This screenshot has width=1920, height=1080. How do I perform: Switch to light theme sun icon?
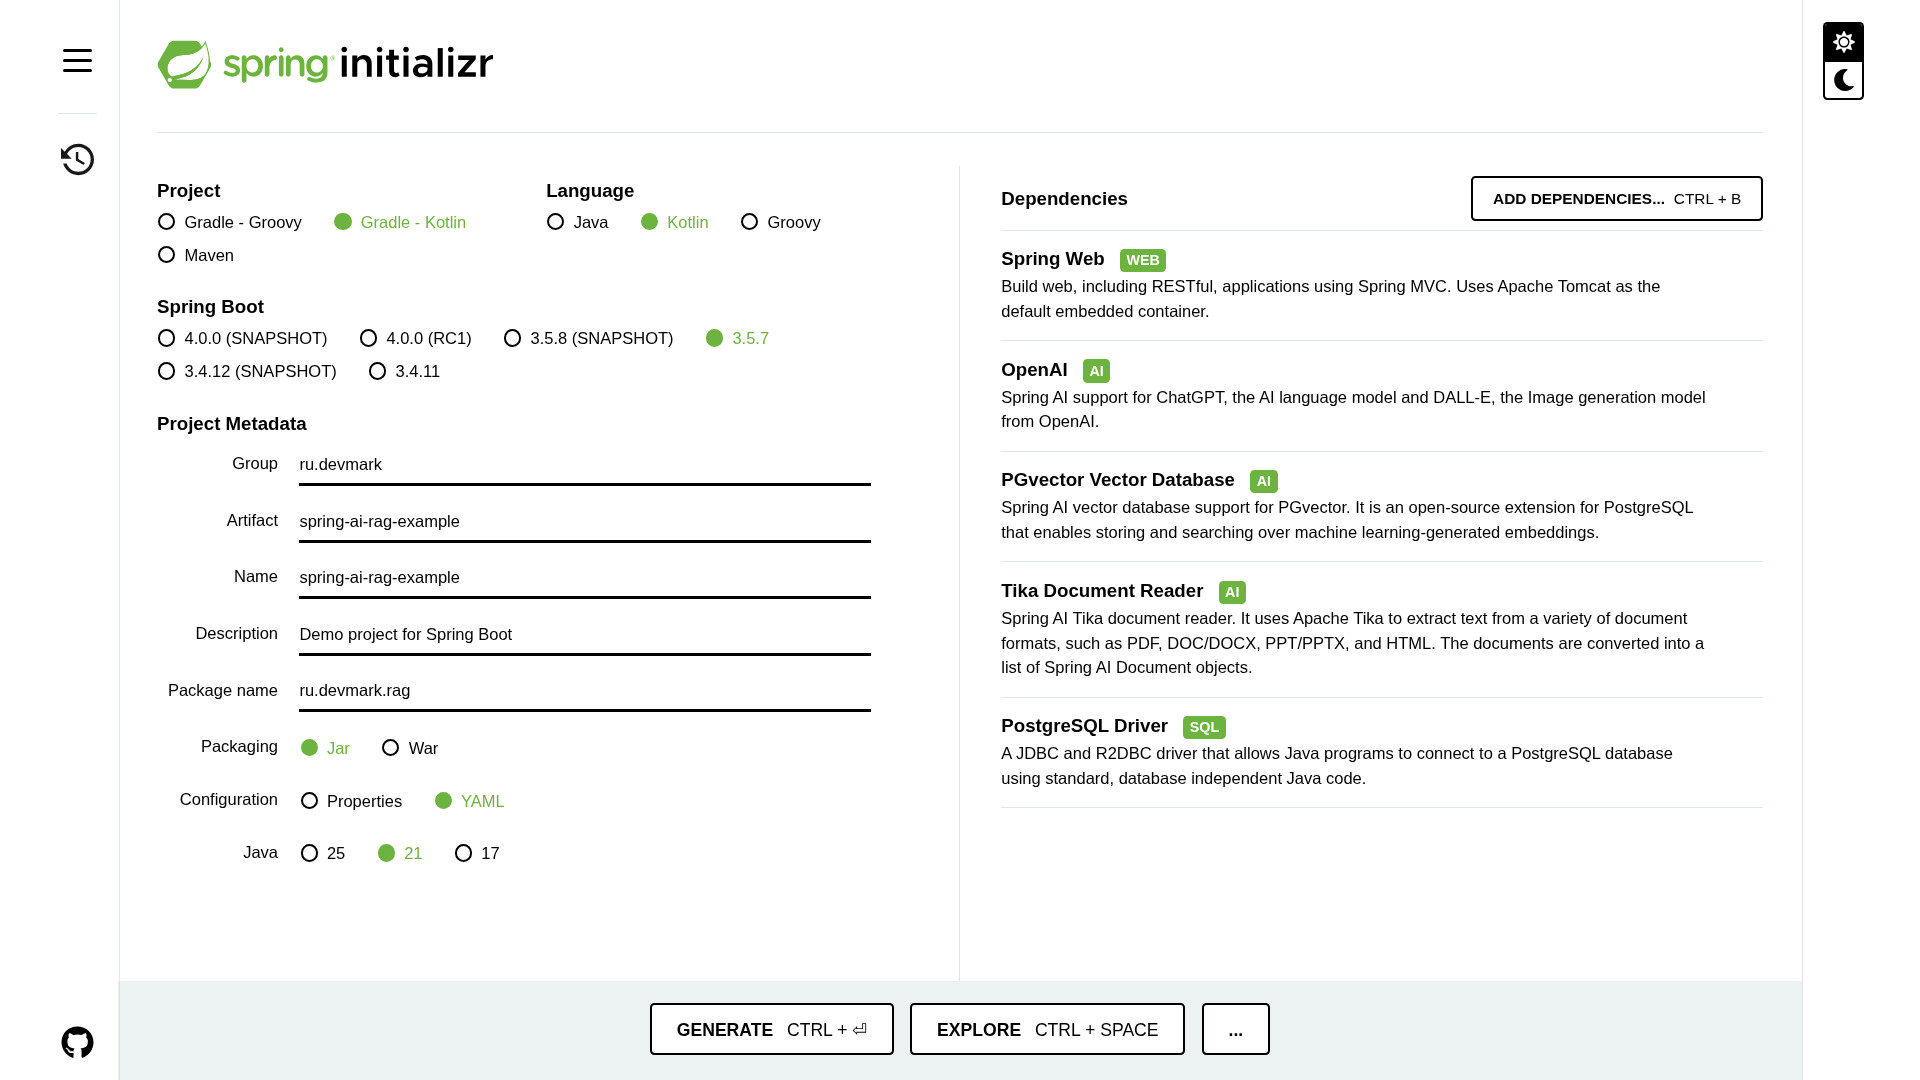click(1843, 42)
